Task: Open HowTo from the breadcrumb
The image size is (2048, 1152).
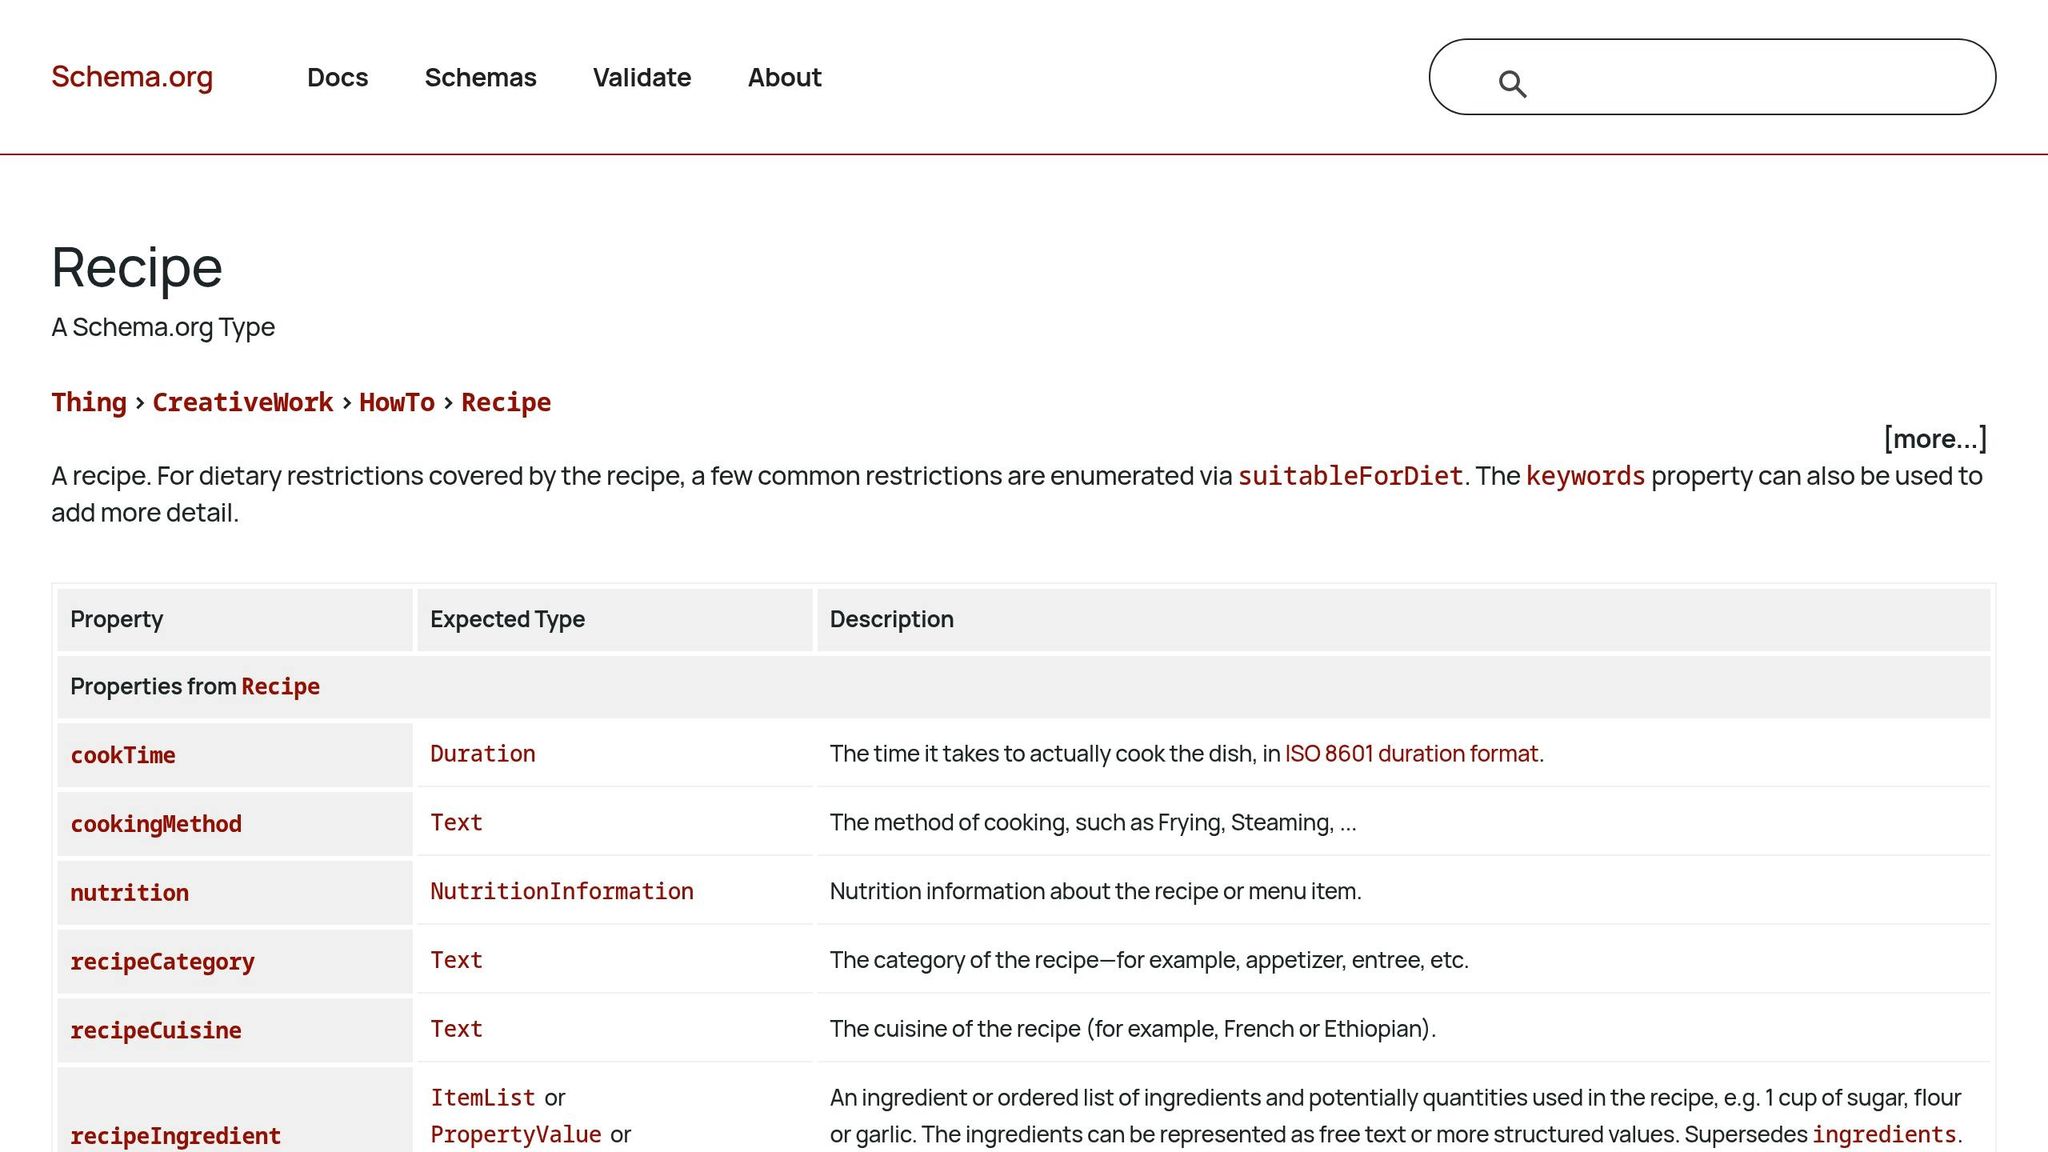Action: 397,402
